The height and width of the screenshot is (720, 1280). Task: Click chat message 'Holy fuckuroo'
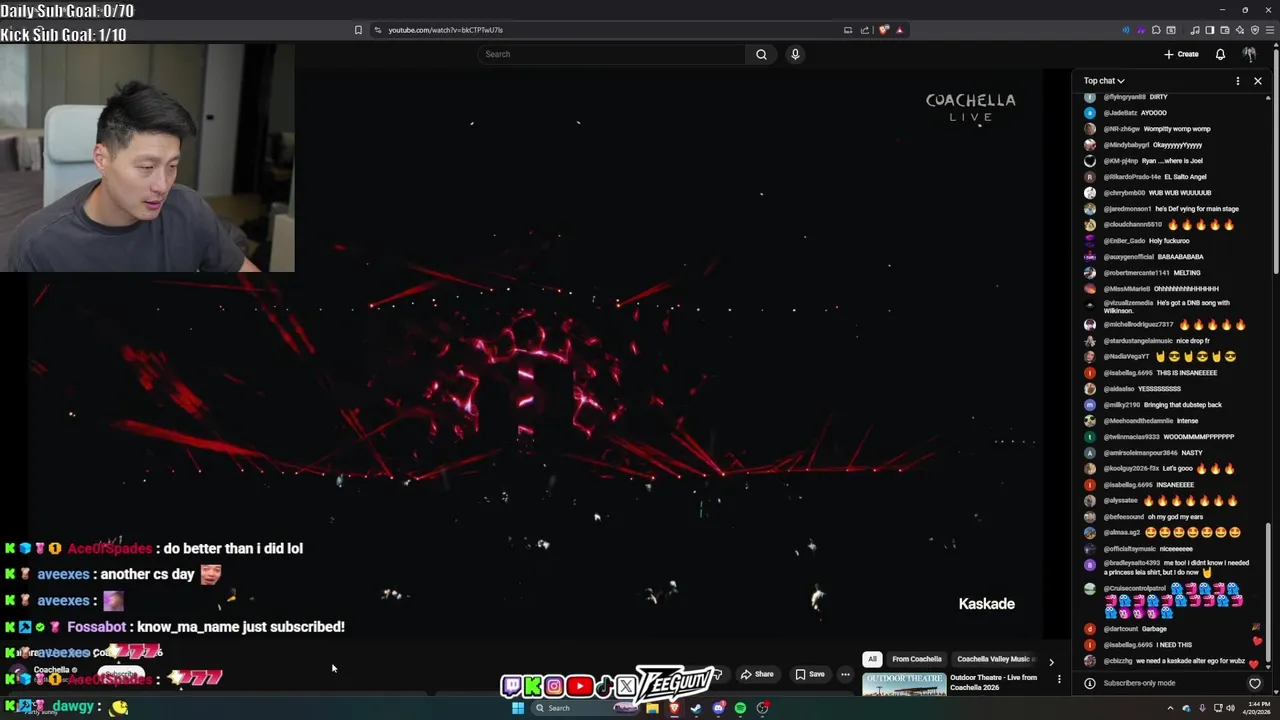[1169, 241]
